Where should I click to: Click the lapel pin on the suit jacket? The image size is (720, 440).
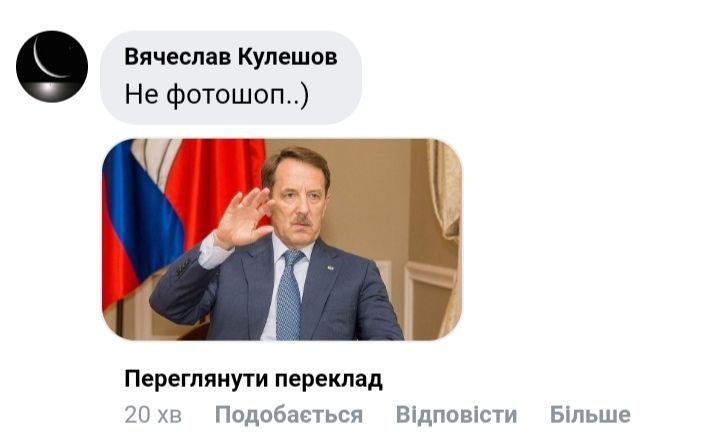(x=330, y=267)
